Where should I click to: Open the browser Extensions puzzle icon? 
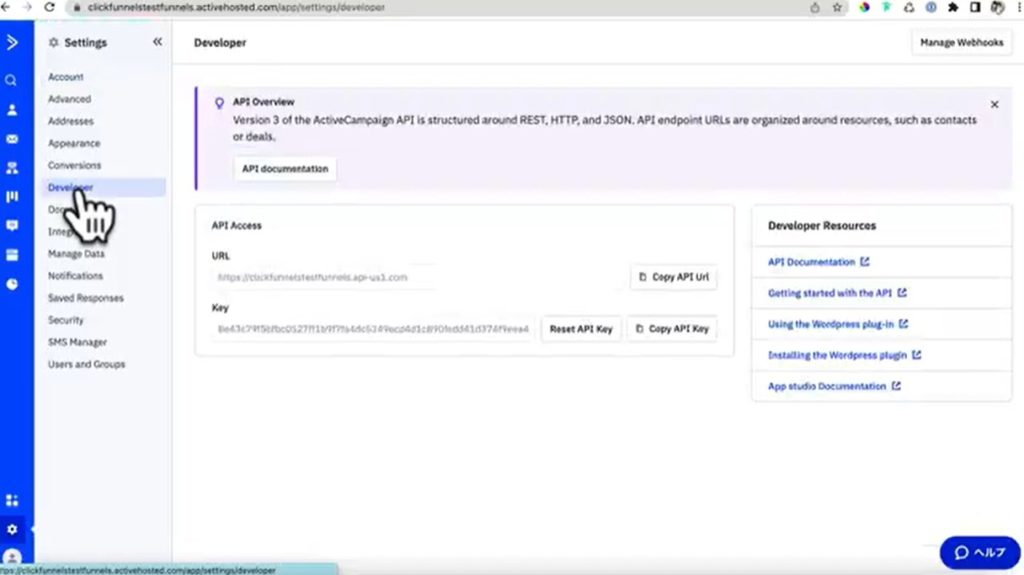click(953, 7)
